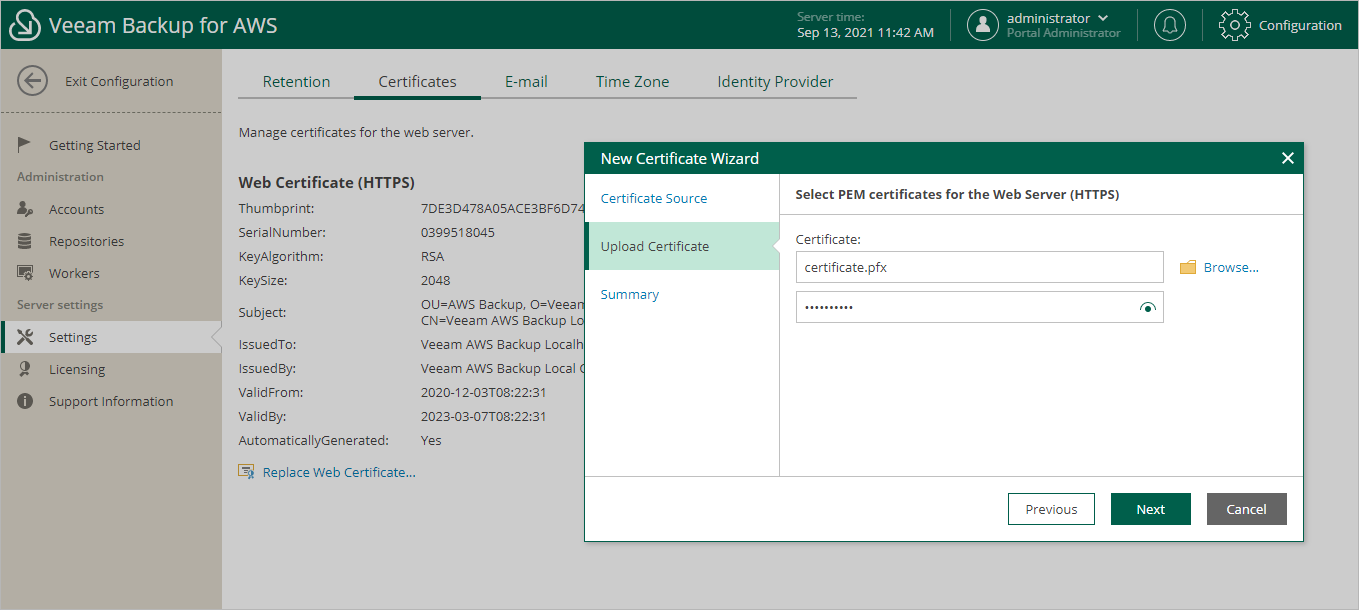This screenshot has height=610, width=1359.
Task: Click the Repositories database icon
Action: 26,241
